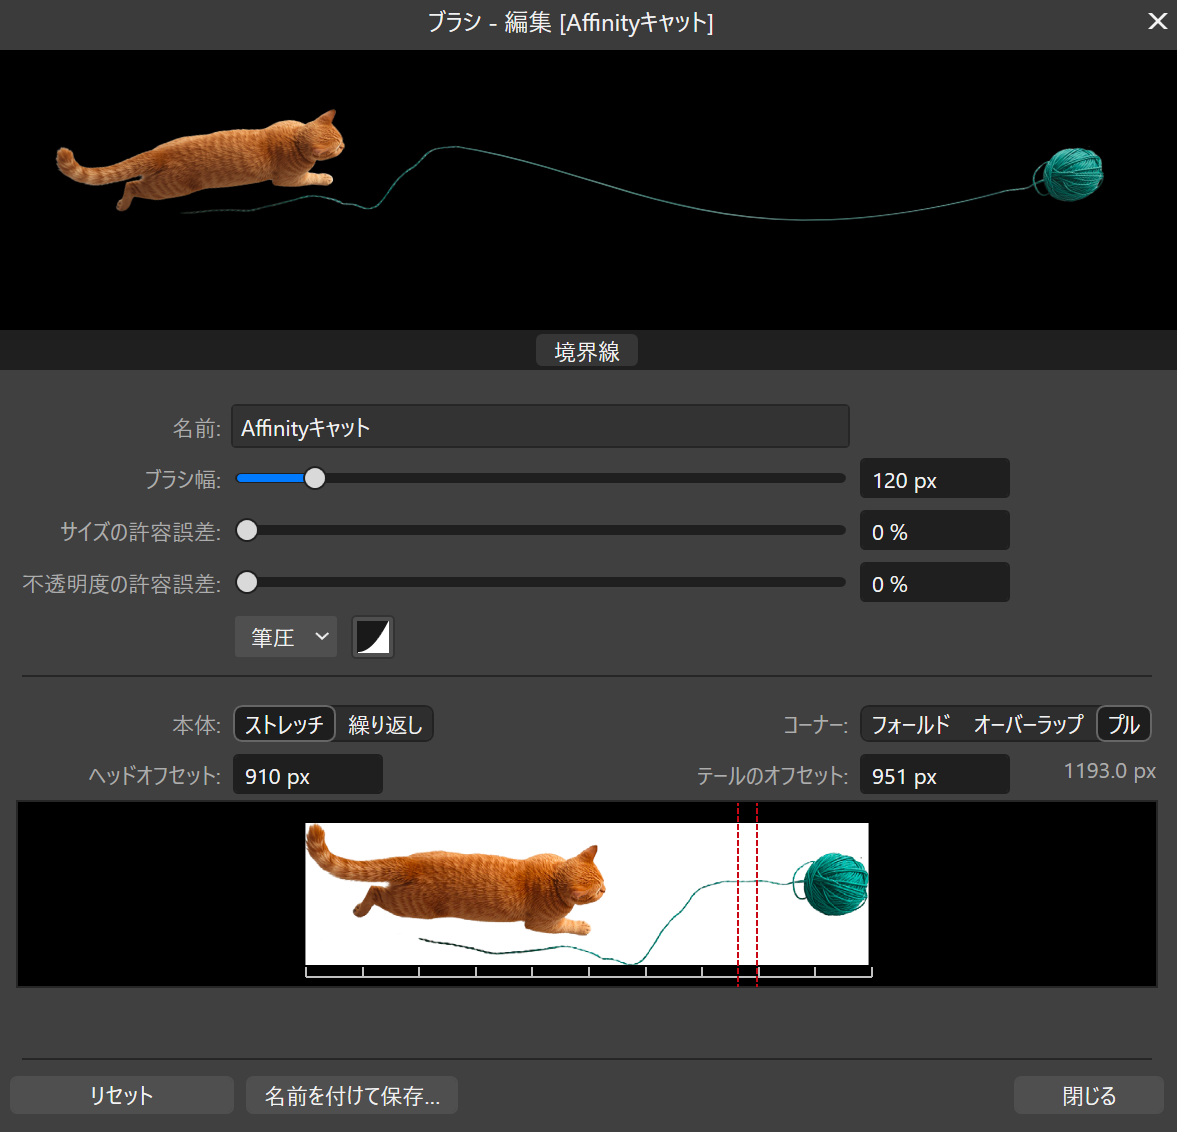Edit the brush name Affinityキャット field

pos(540,426)
